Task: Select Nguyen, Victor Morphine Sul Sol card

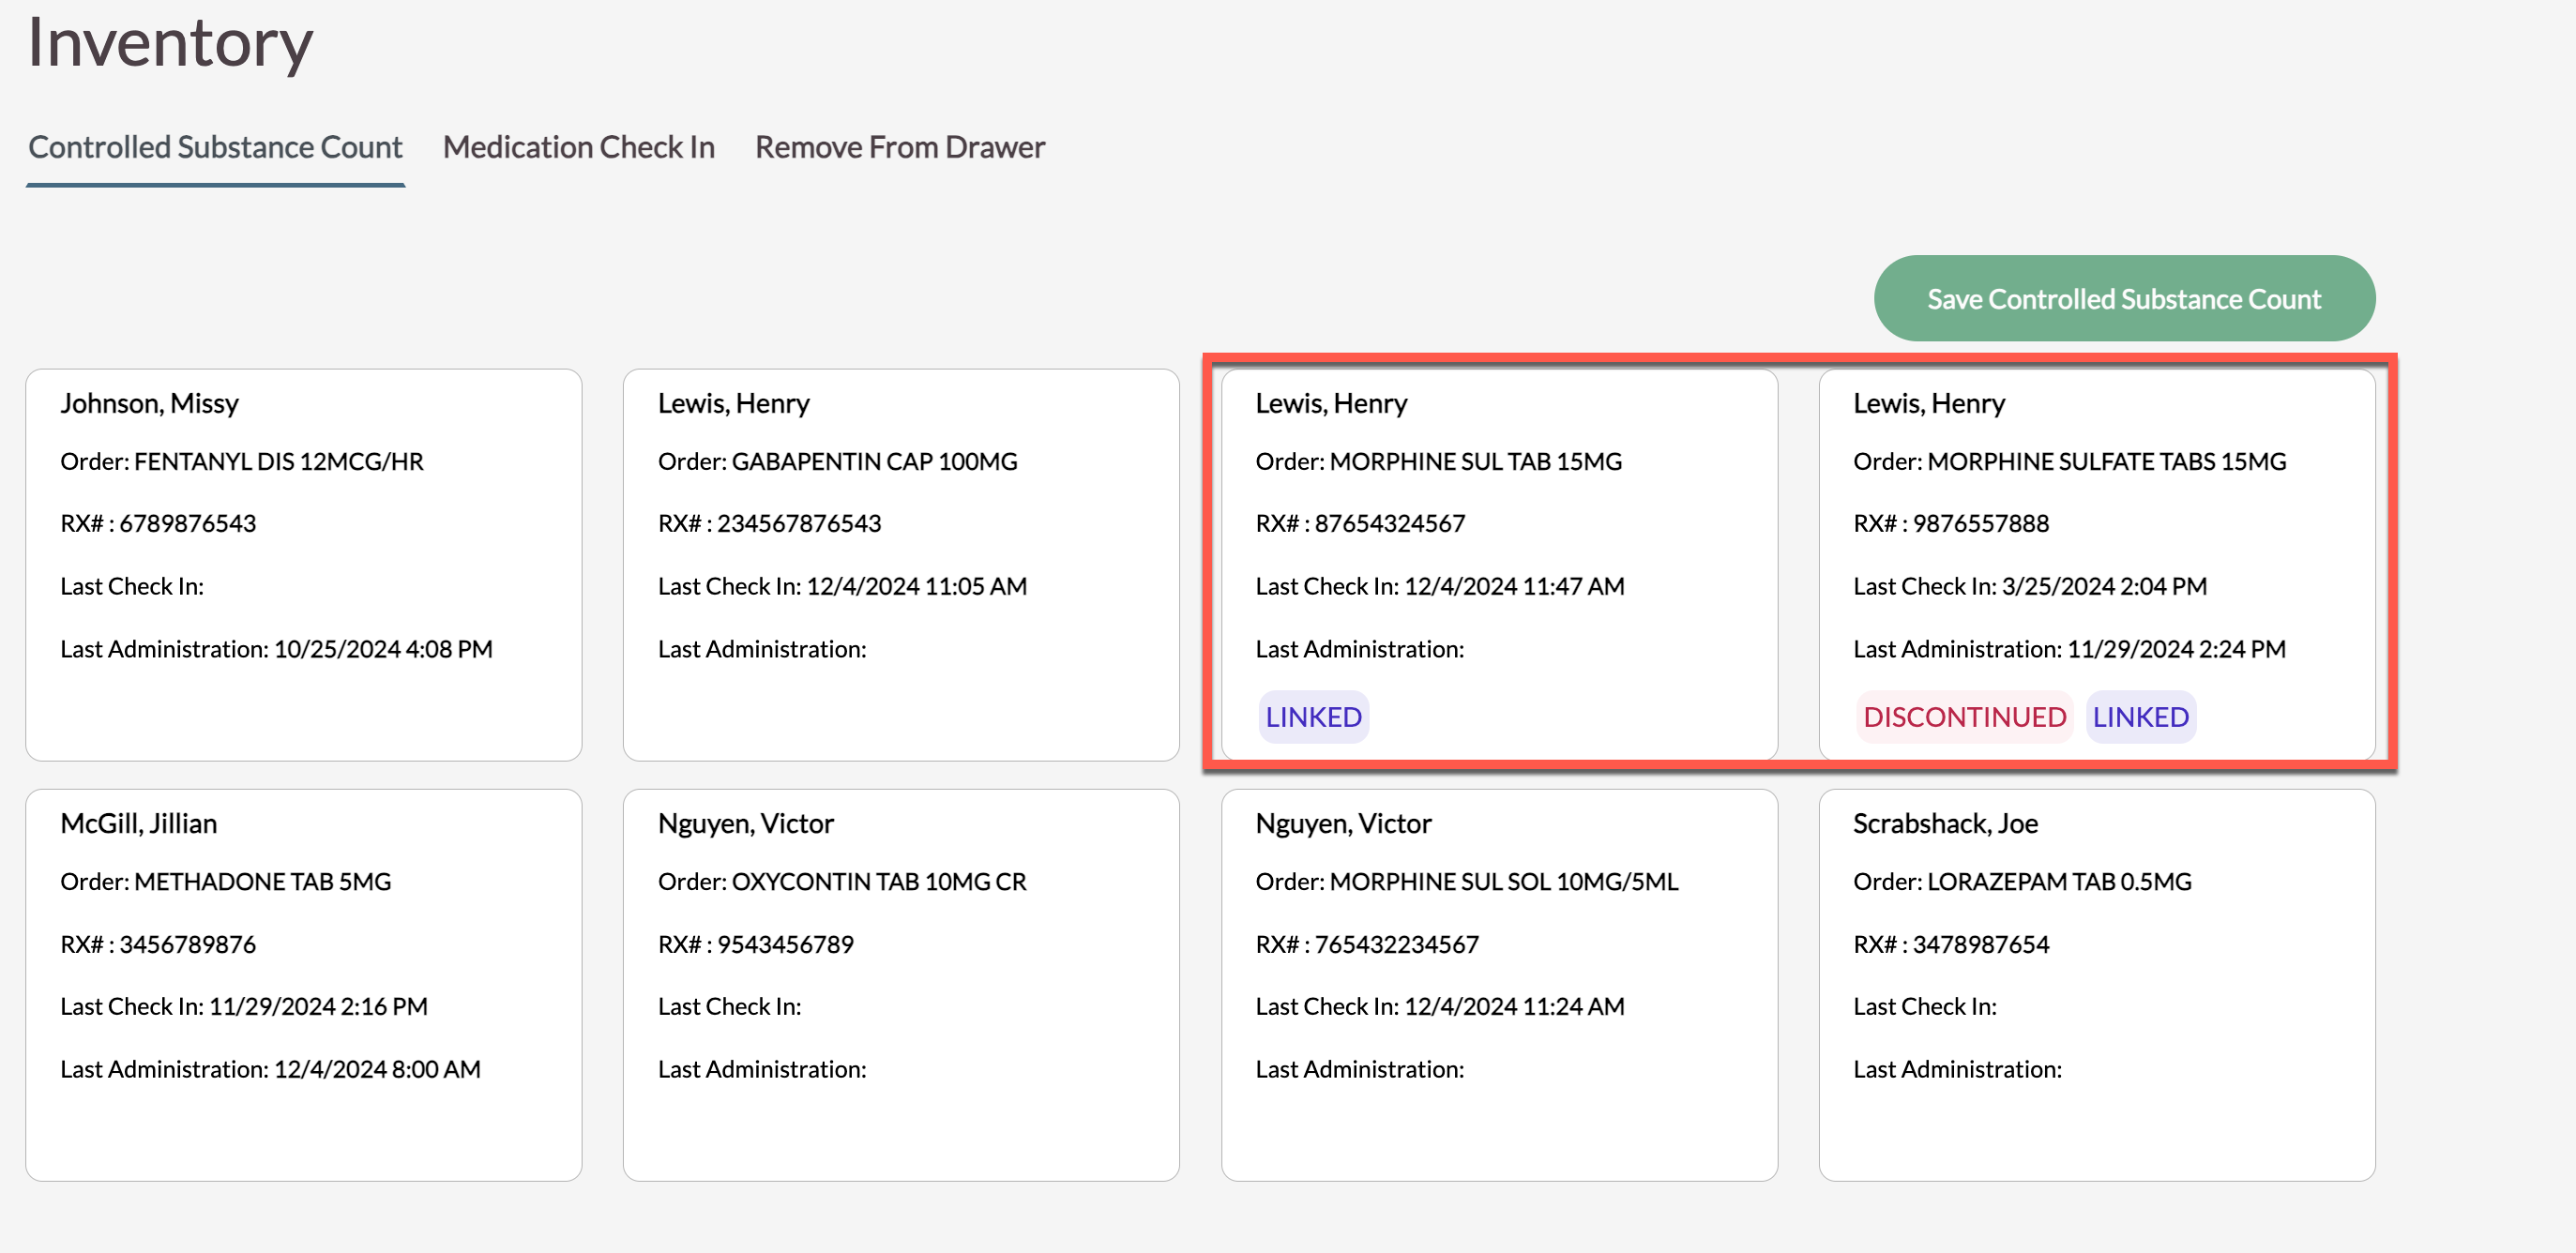Action: (1498, 984)
